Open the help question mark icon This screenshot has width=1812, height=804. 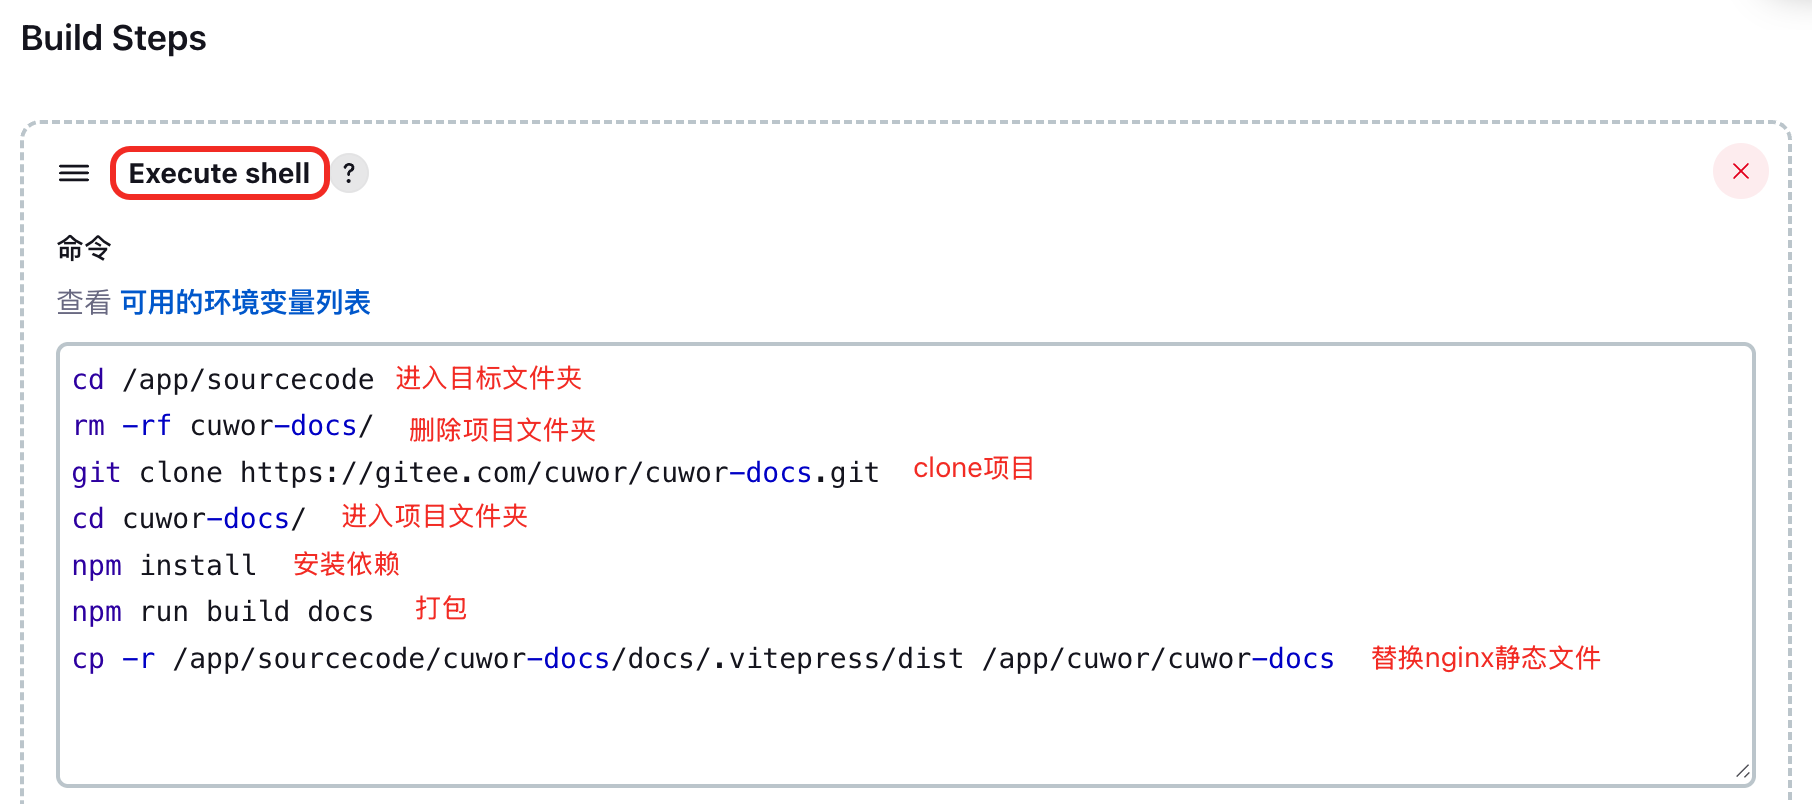(x=349, y=173)
